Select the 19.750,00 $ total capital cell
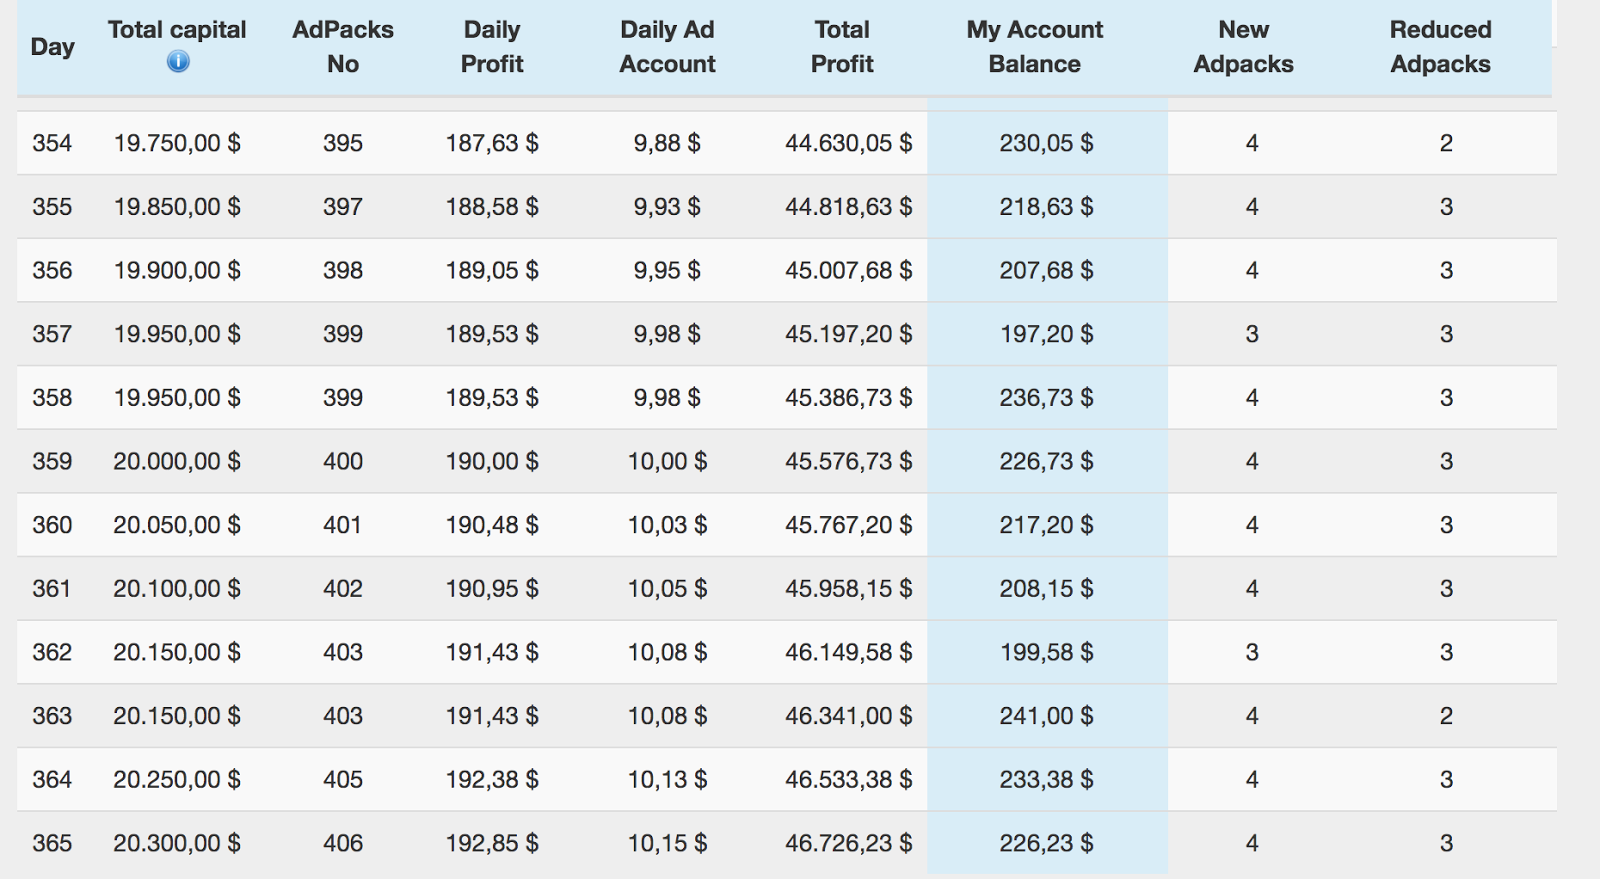This screenshot has height=879, width=1600. [177, 143]
